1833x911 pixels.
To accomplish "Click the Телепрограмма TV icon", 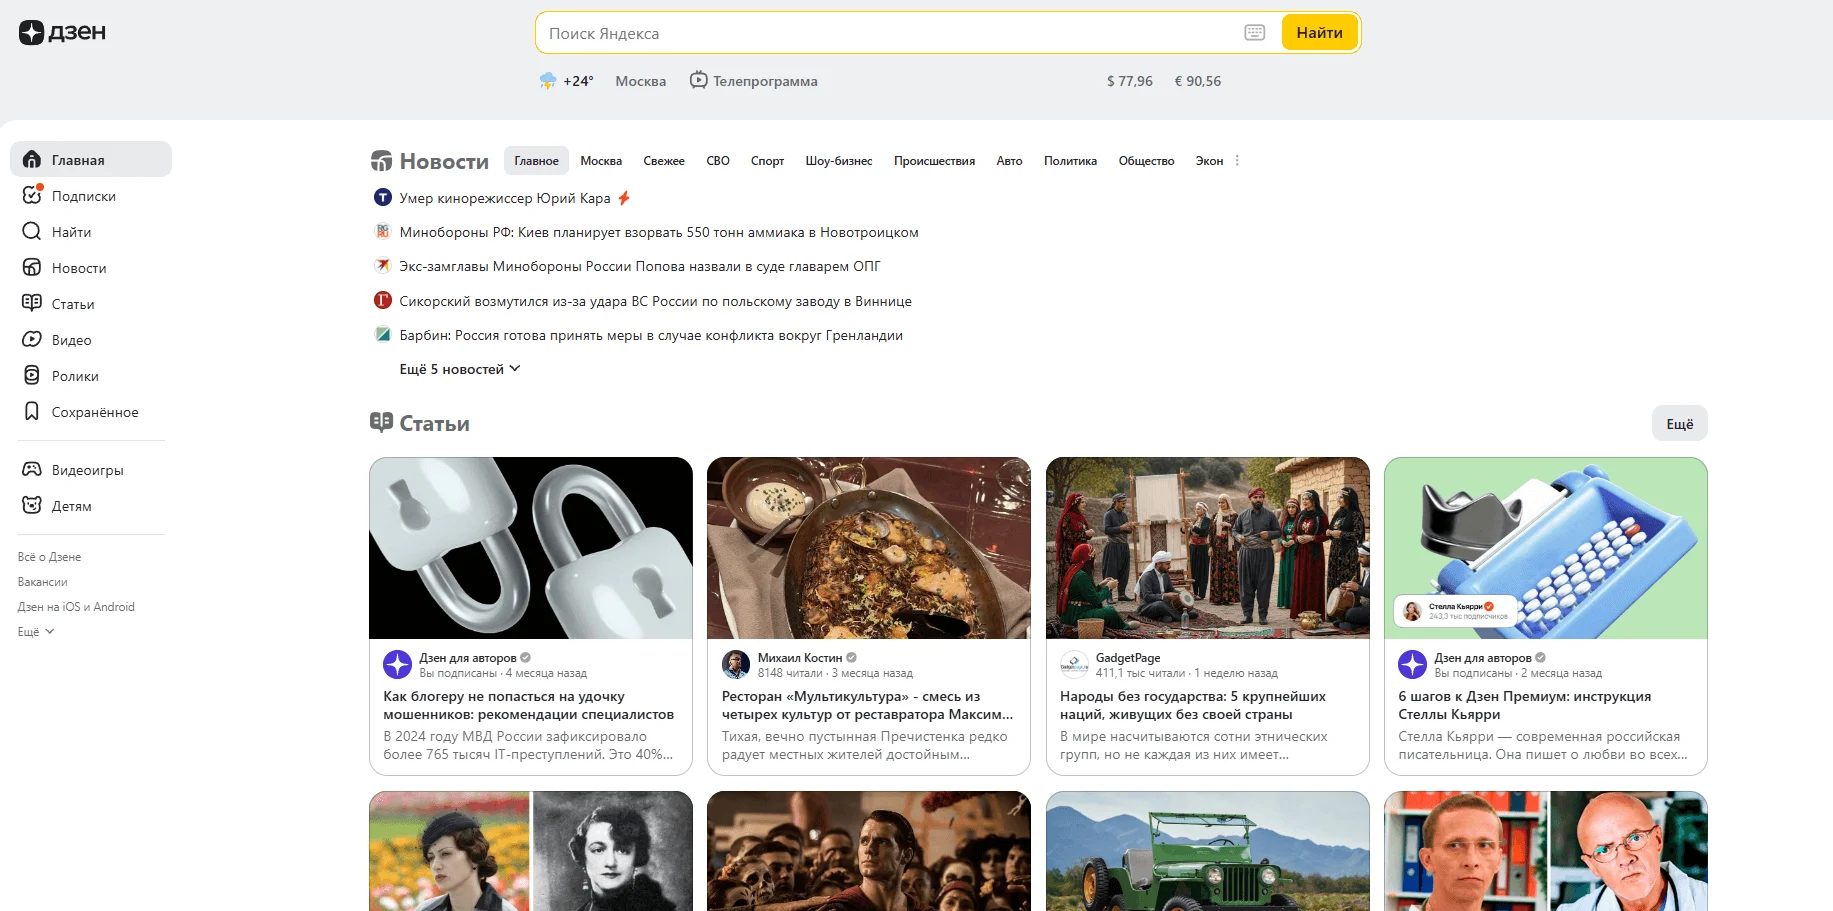I will (698, 80).
